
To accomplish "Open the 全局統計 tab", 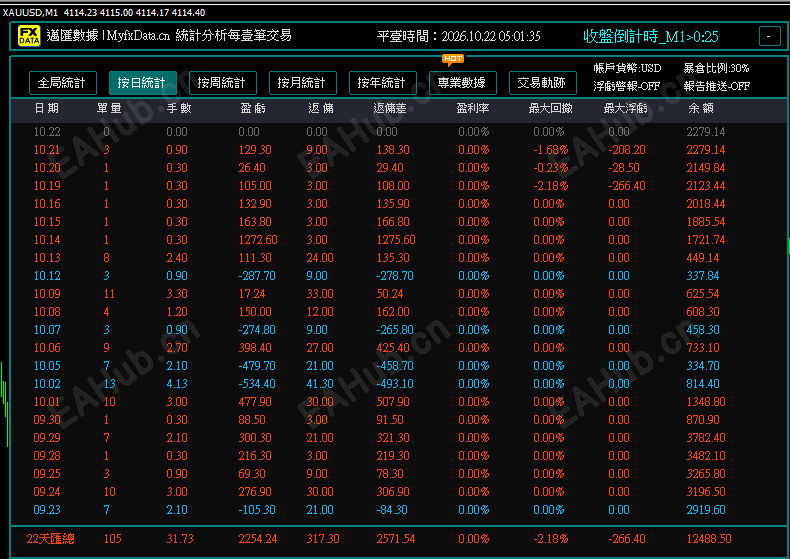I will [63, 83].
